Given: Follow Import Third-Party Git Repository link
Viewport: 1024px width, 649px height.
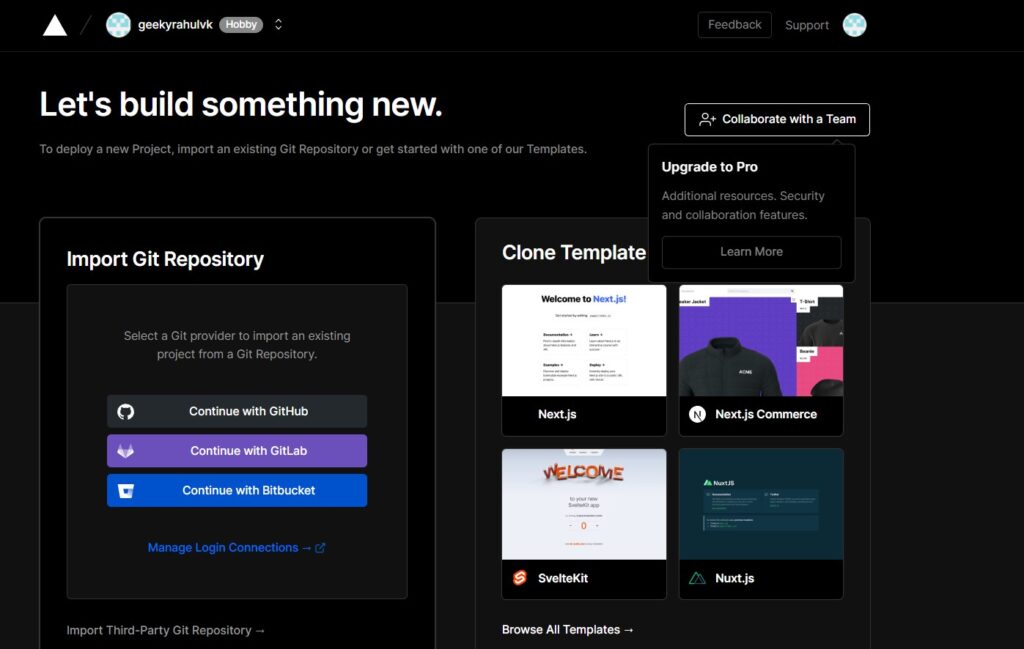Looking at the screenshot, I should pos(166,630).
